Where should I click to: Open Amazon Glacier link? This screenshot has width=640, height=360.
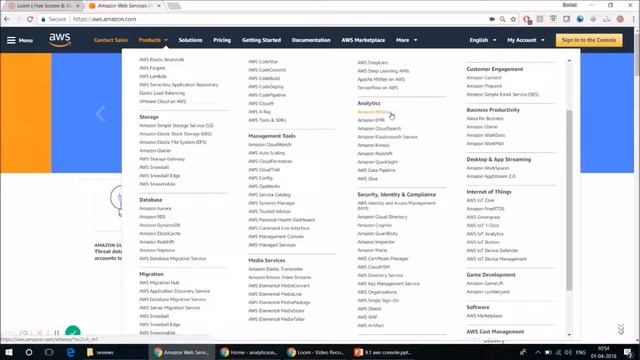point(155,150)
